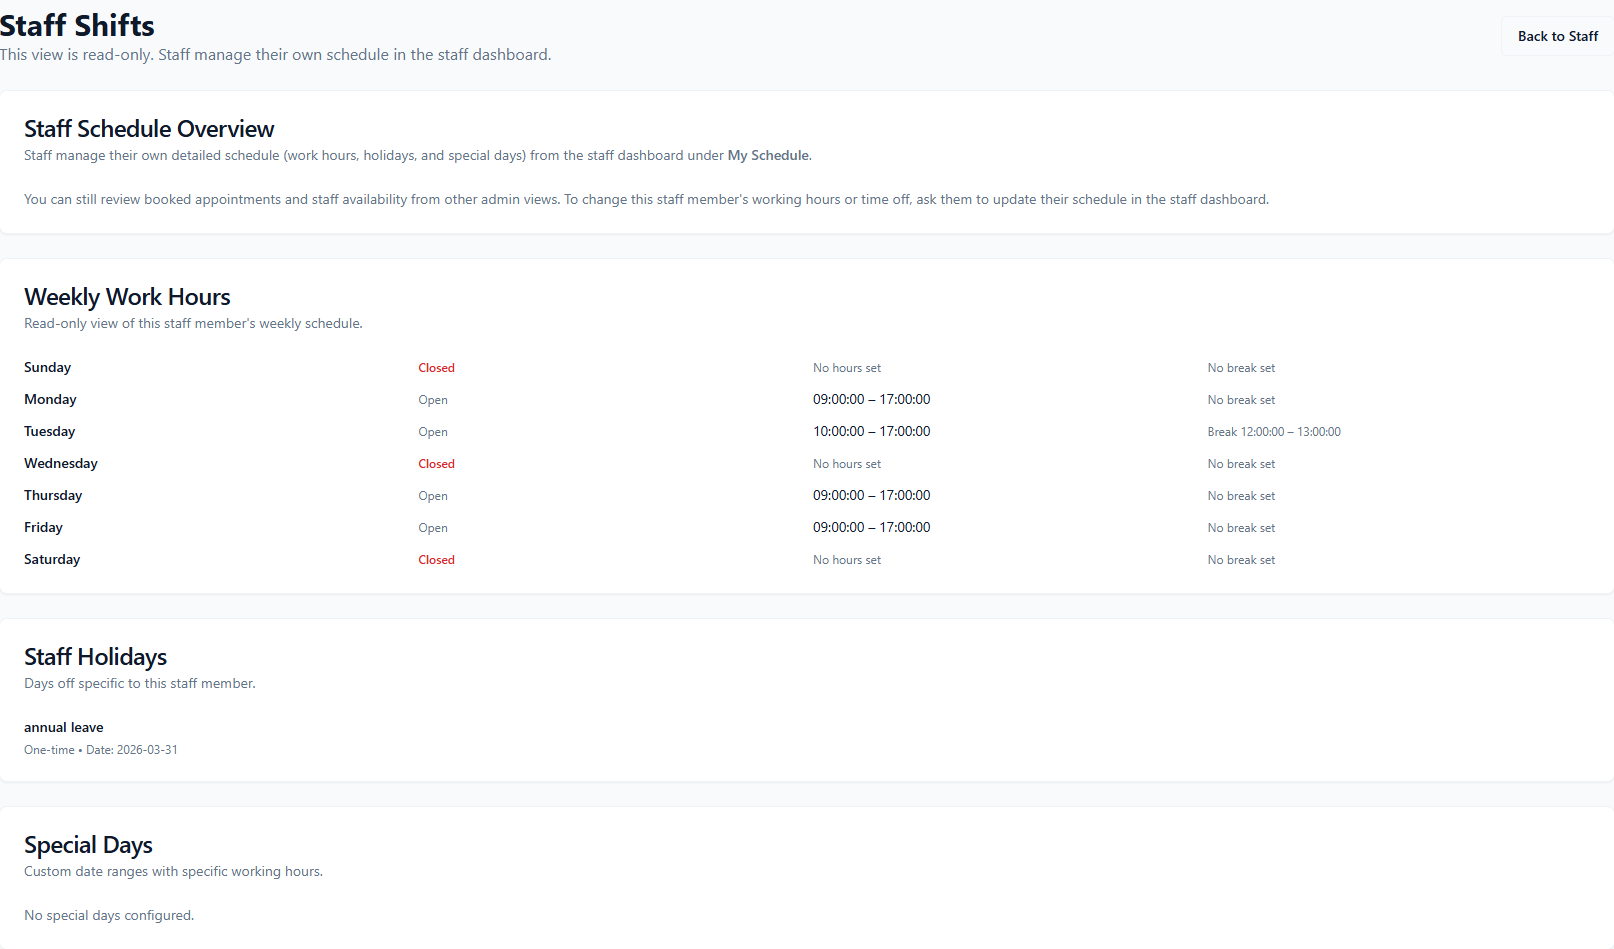Click Tuesday's 10:00:00 – 17:00:00 hours
The height and width of the screenshot is (949, 1614).
pyautogui.click(x=871, y=432)
